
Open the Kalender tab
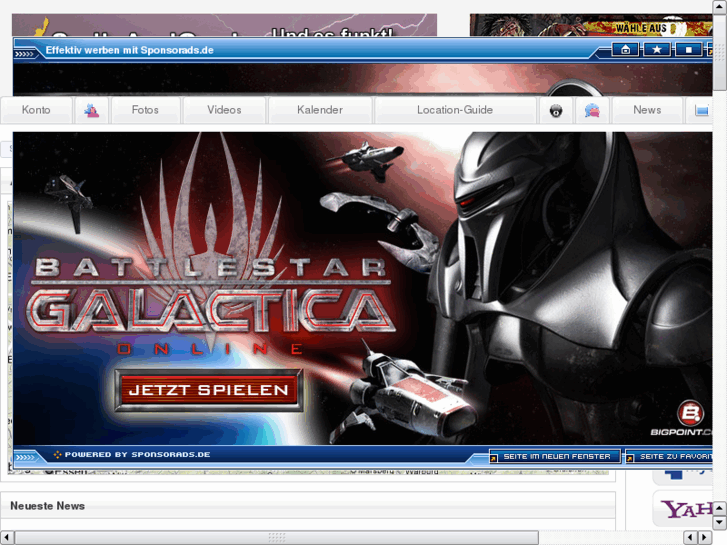pyautogui.click(x=320, y=110)
